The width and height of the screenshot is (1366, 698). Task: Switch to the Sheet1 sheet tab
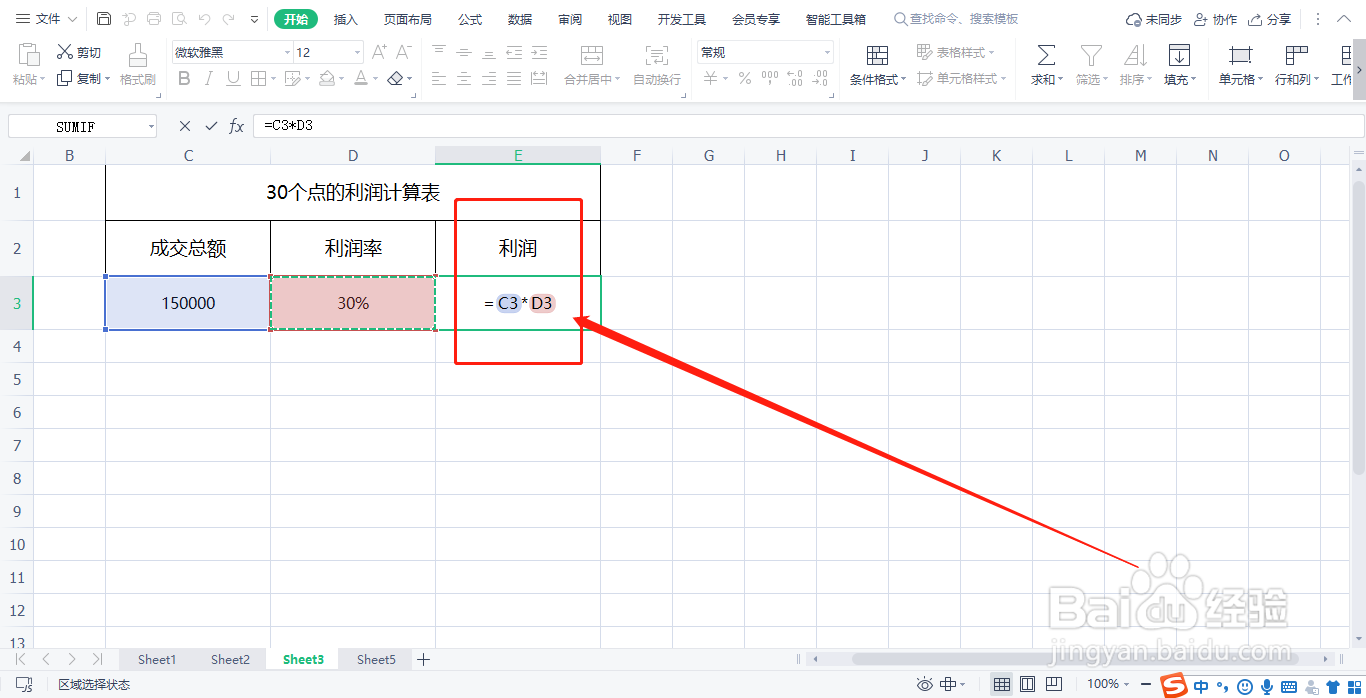[x=156, y=659]
